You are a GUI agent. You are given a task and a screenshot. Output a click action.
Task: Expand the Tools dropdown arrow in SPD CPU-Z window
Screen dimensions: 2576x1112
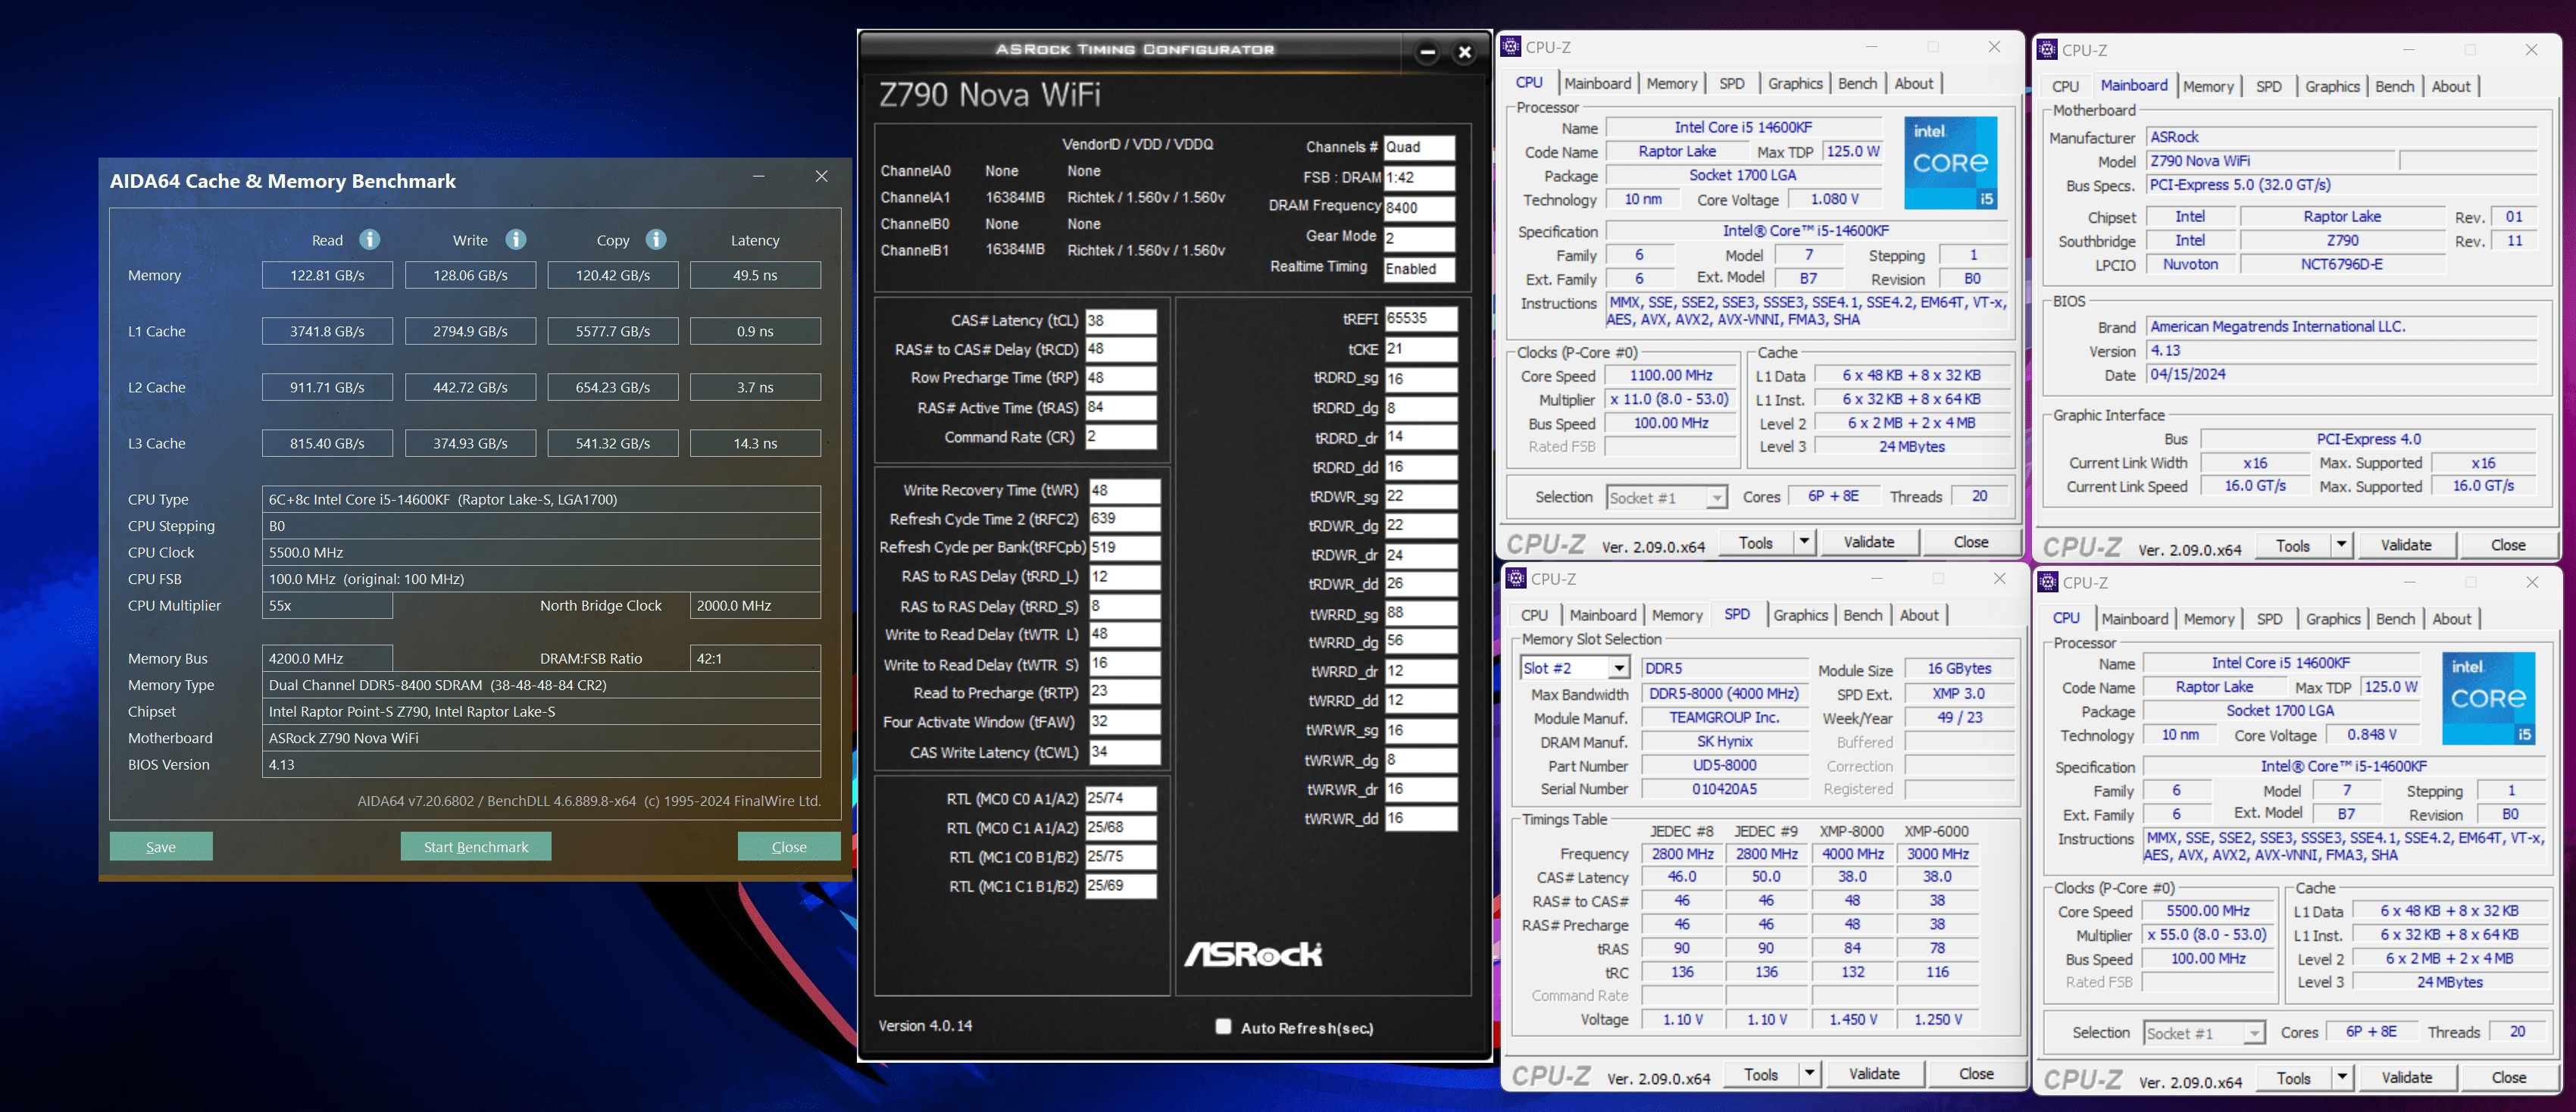pos(1809,1074)
